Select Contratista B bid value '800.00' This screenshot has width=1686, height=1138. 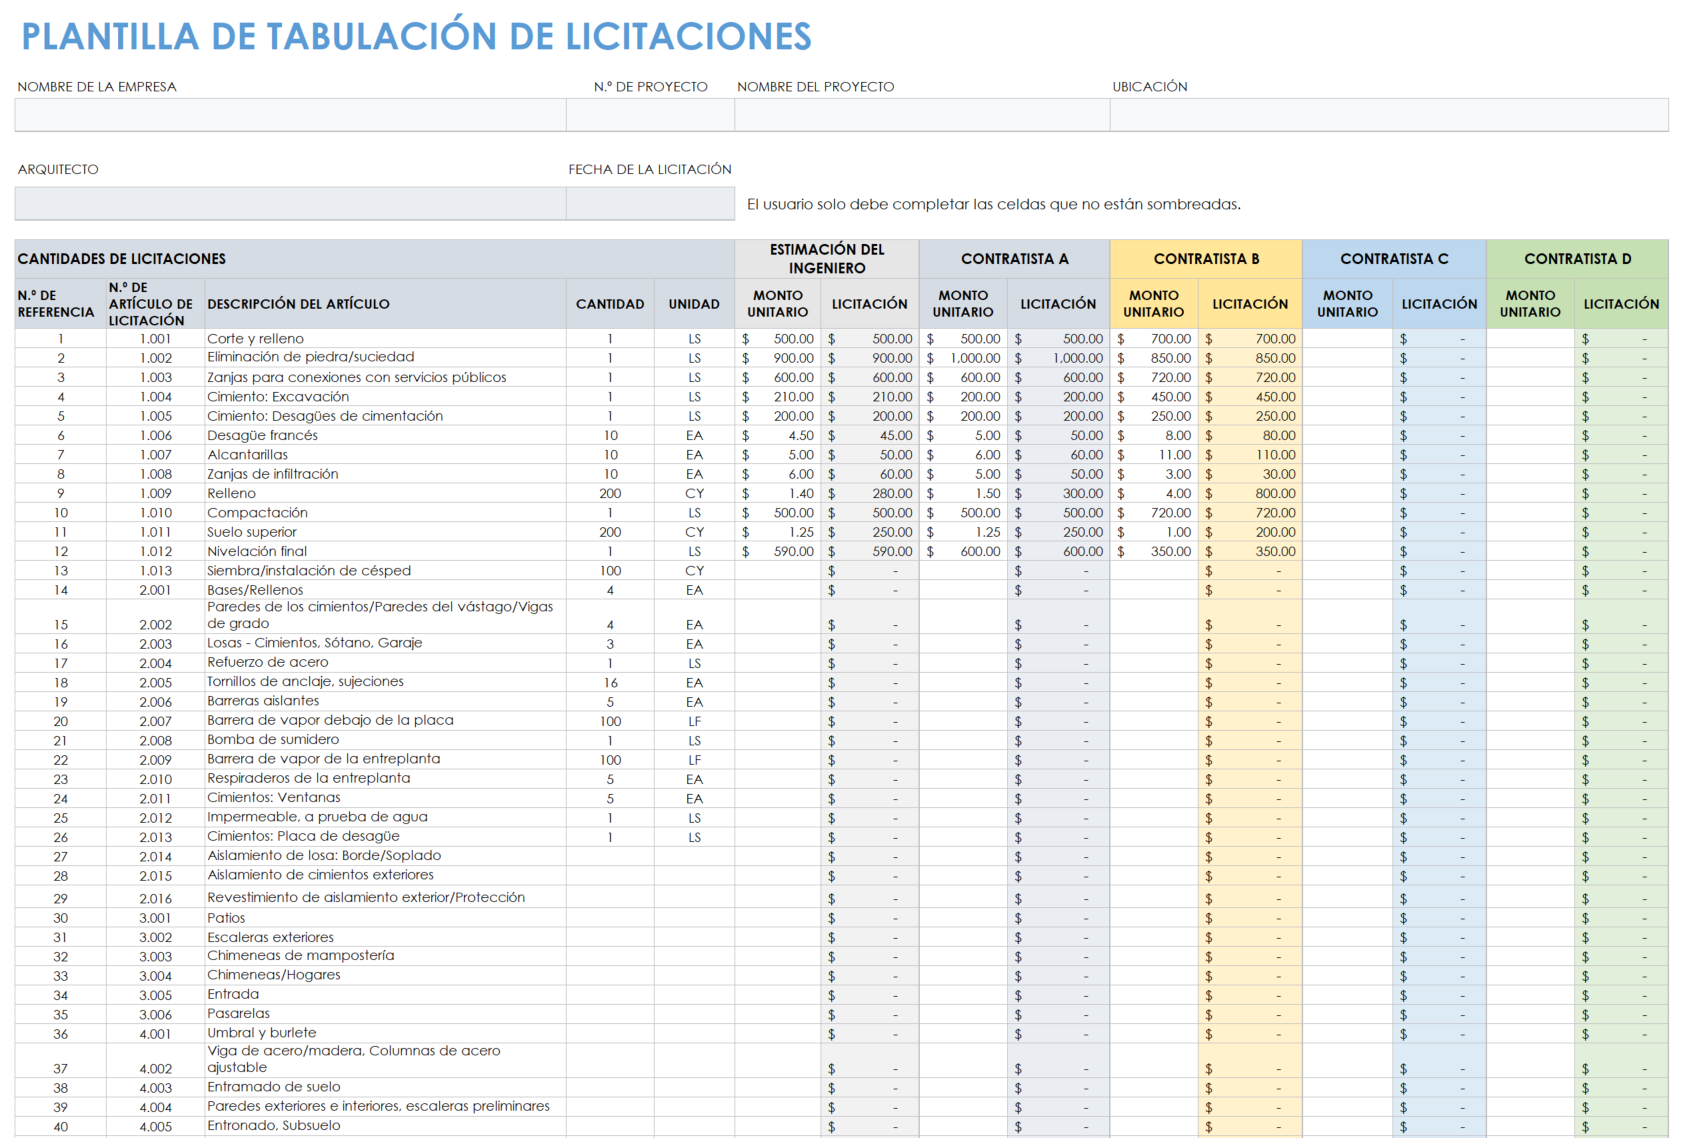pyautogui.click(x=1250, y=494)
